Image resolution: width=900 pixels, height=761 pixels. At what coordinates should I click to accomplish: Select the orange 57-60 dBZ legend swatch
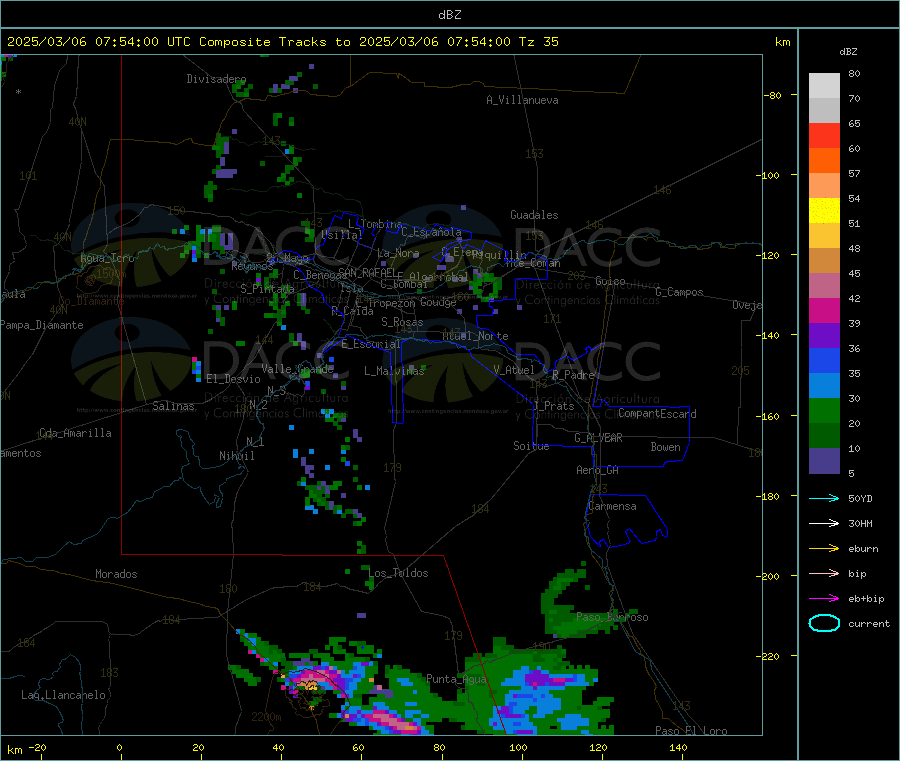pyautogui.click(x=824, y=161)
